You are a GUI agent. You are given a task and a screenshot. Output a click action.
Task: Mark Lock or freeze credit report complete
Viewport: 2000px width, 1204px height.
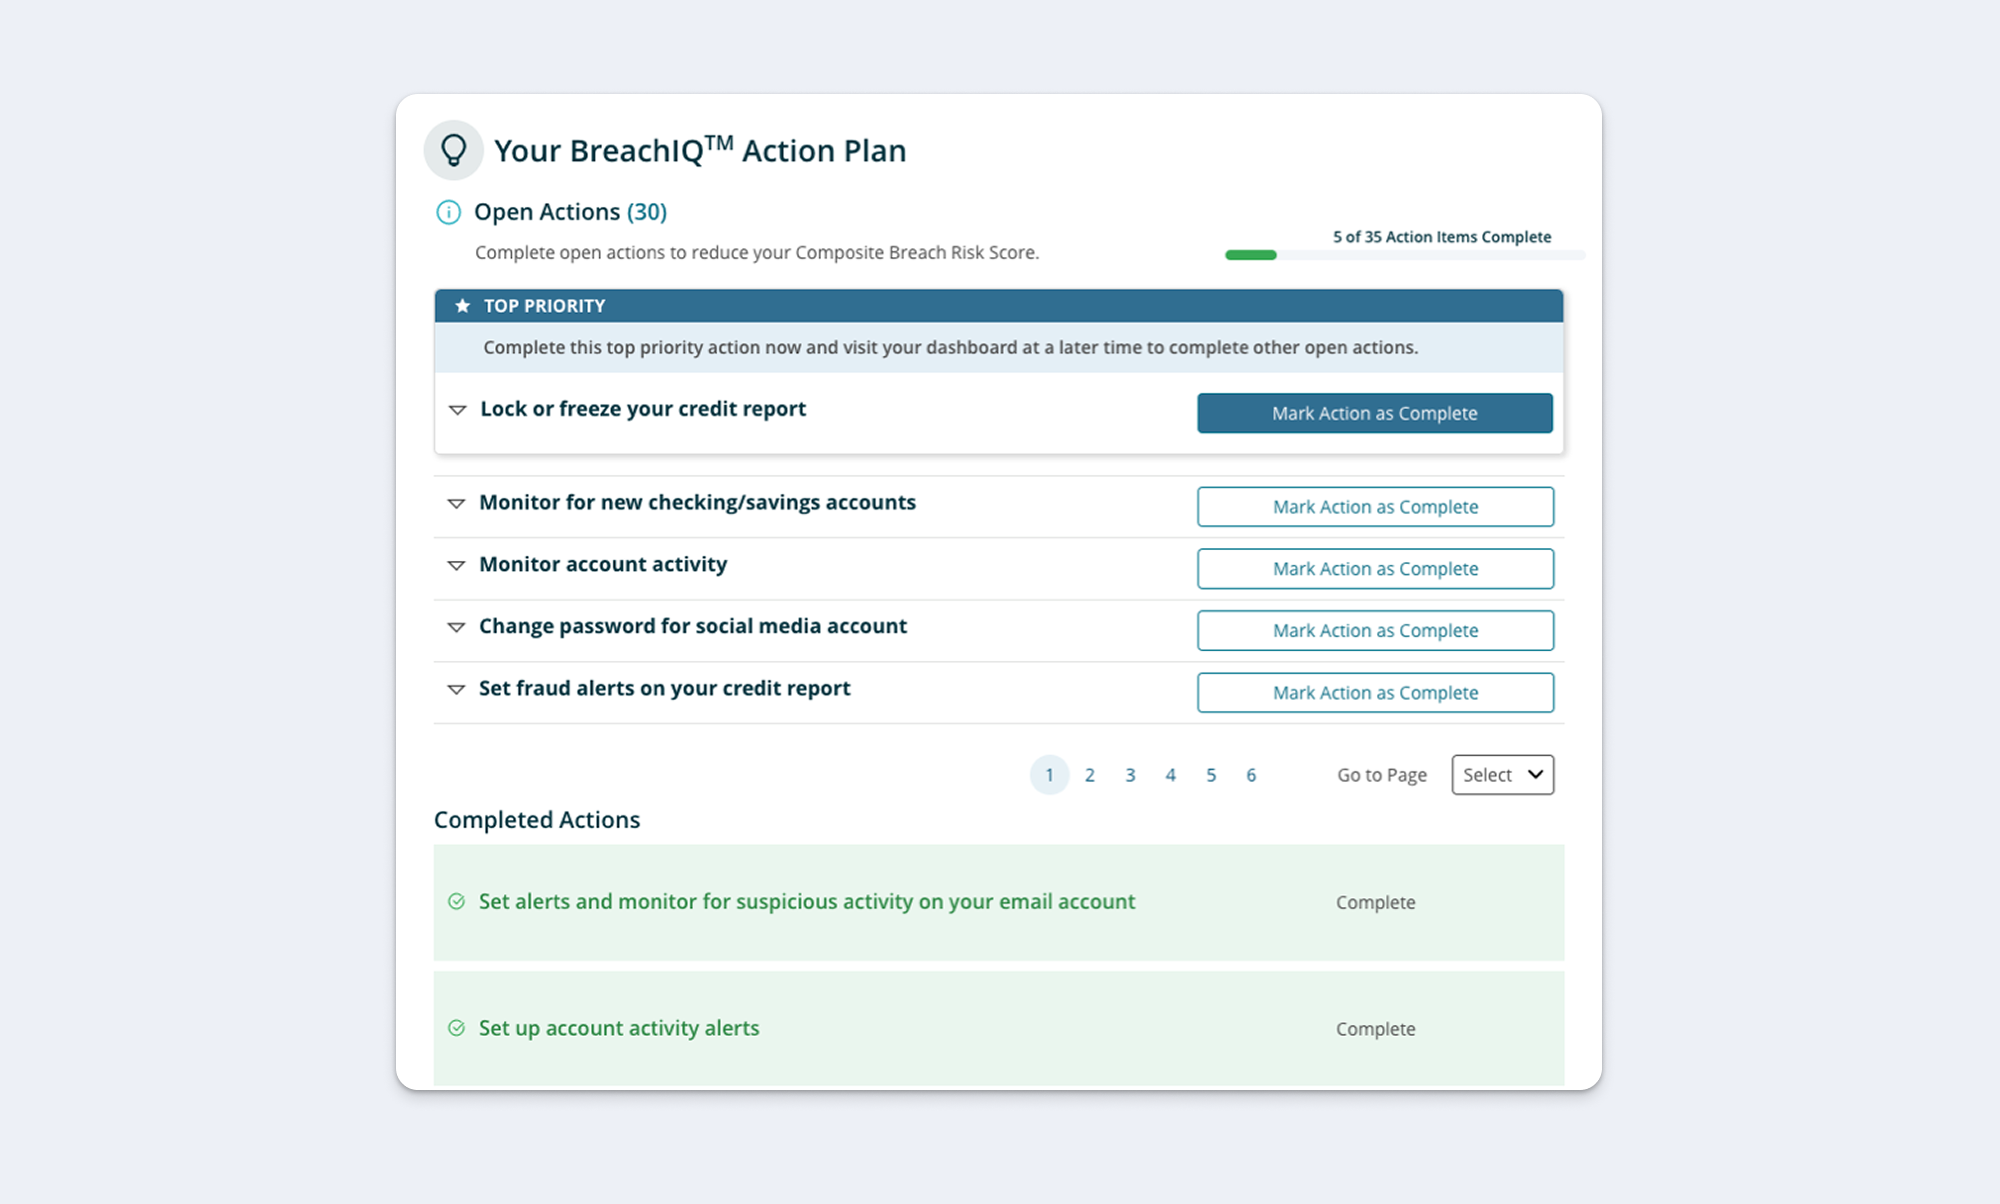pos(1374,413)
